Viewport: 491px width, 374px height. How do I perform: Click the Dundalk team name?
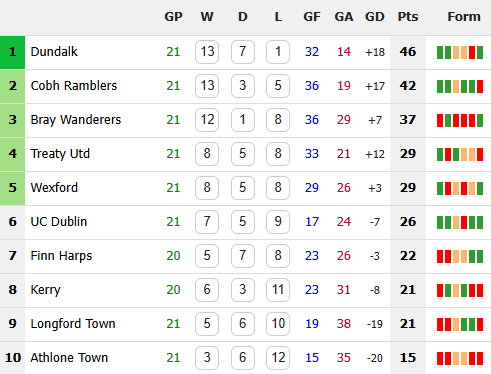click(x=54, y=52)
